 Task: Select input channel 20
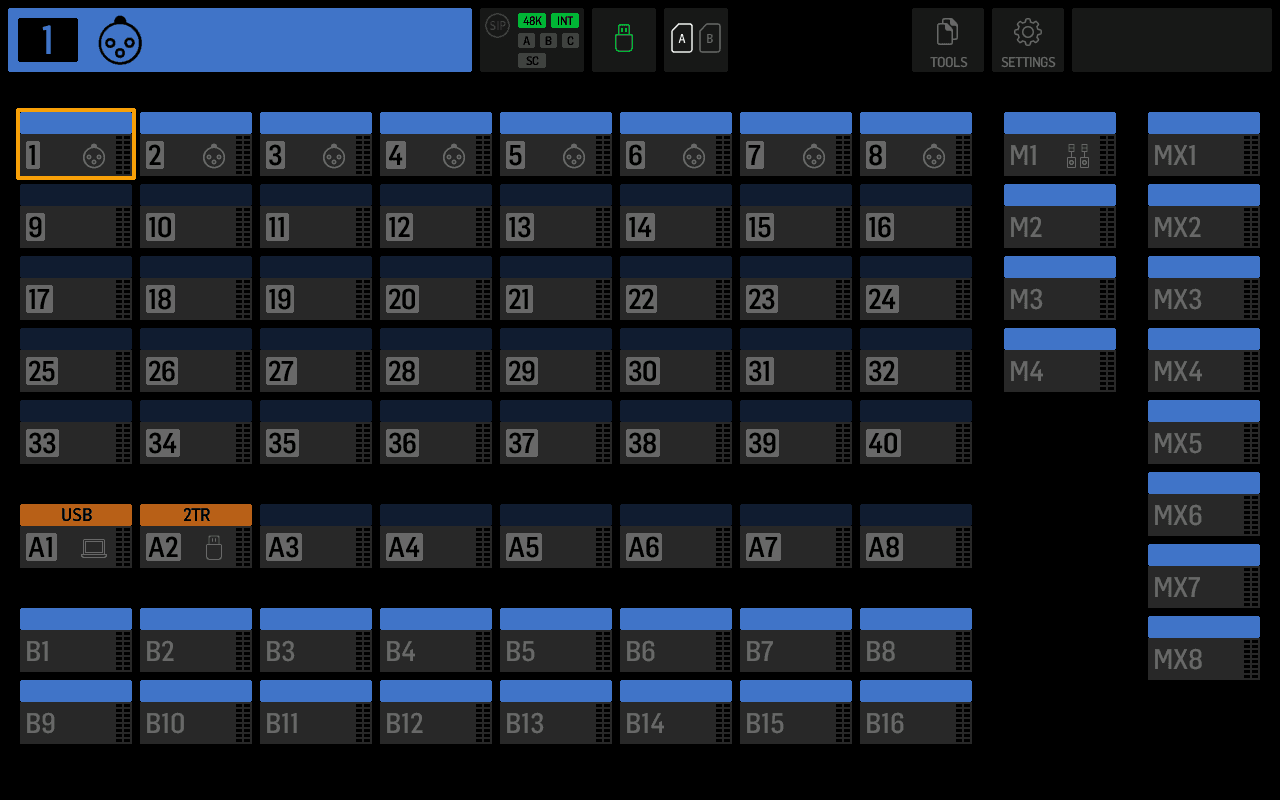point(436,288)
